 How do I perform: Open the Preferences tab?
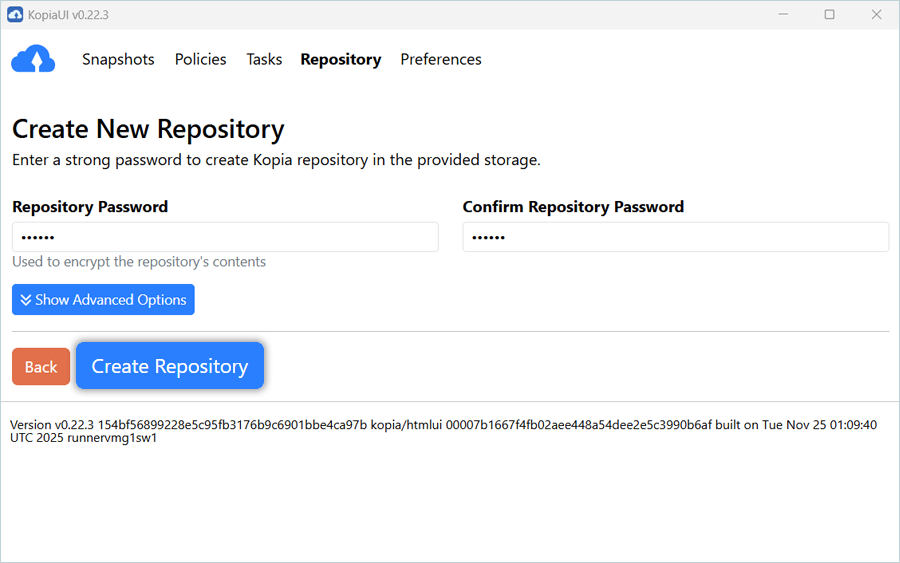click(x=441, y=60)
